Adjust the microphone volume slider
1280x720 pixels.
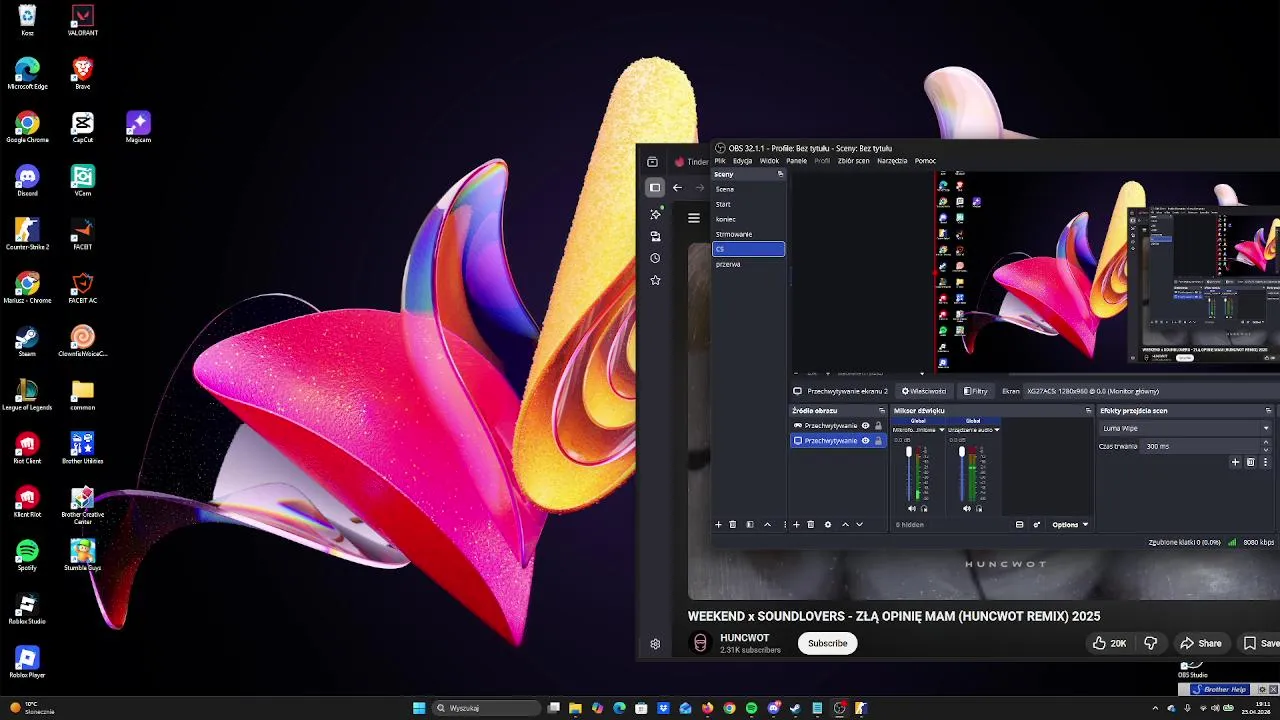[x=909, y=474]
